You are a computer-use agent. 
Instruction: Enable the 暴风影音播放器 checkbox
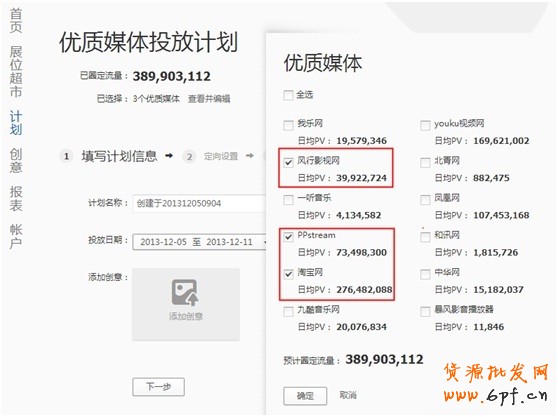click(x=425, y=312)
